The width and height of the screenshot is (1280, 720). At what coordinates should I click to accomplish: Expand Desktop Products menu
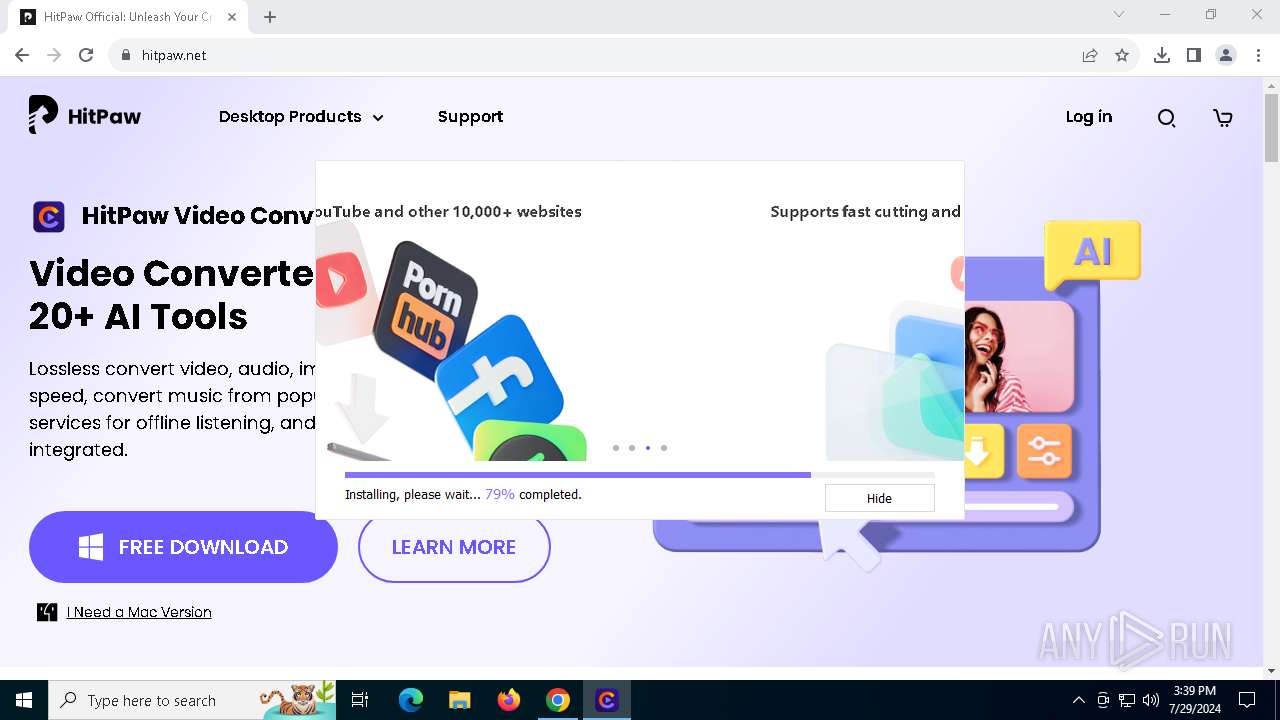point(301,117)
